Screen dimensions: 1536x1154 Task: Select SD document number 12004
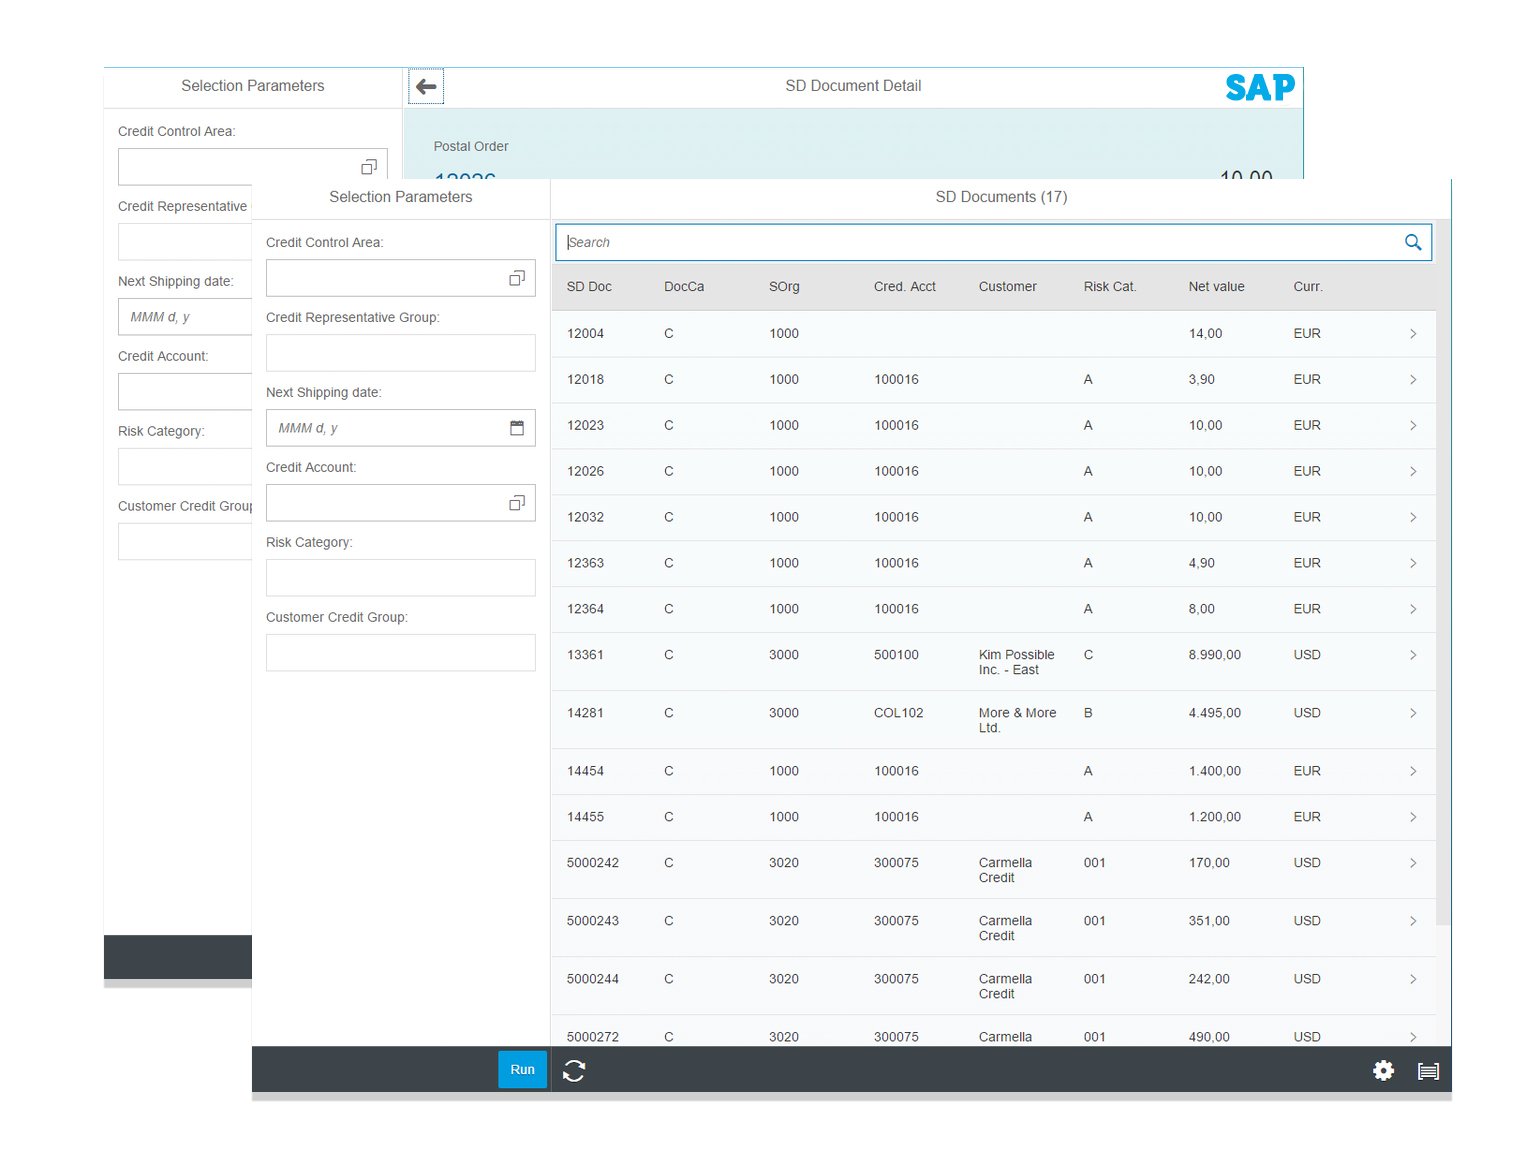pyautogui.click(x=585, y=334)
